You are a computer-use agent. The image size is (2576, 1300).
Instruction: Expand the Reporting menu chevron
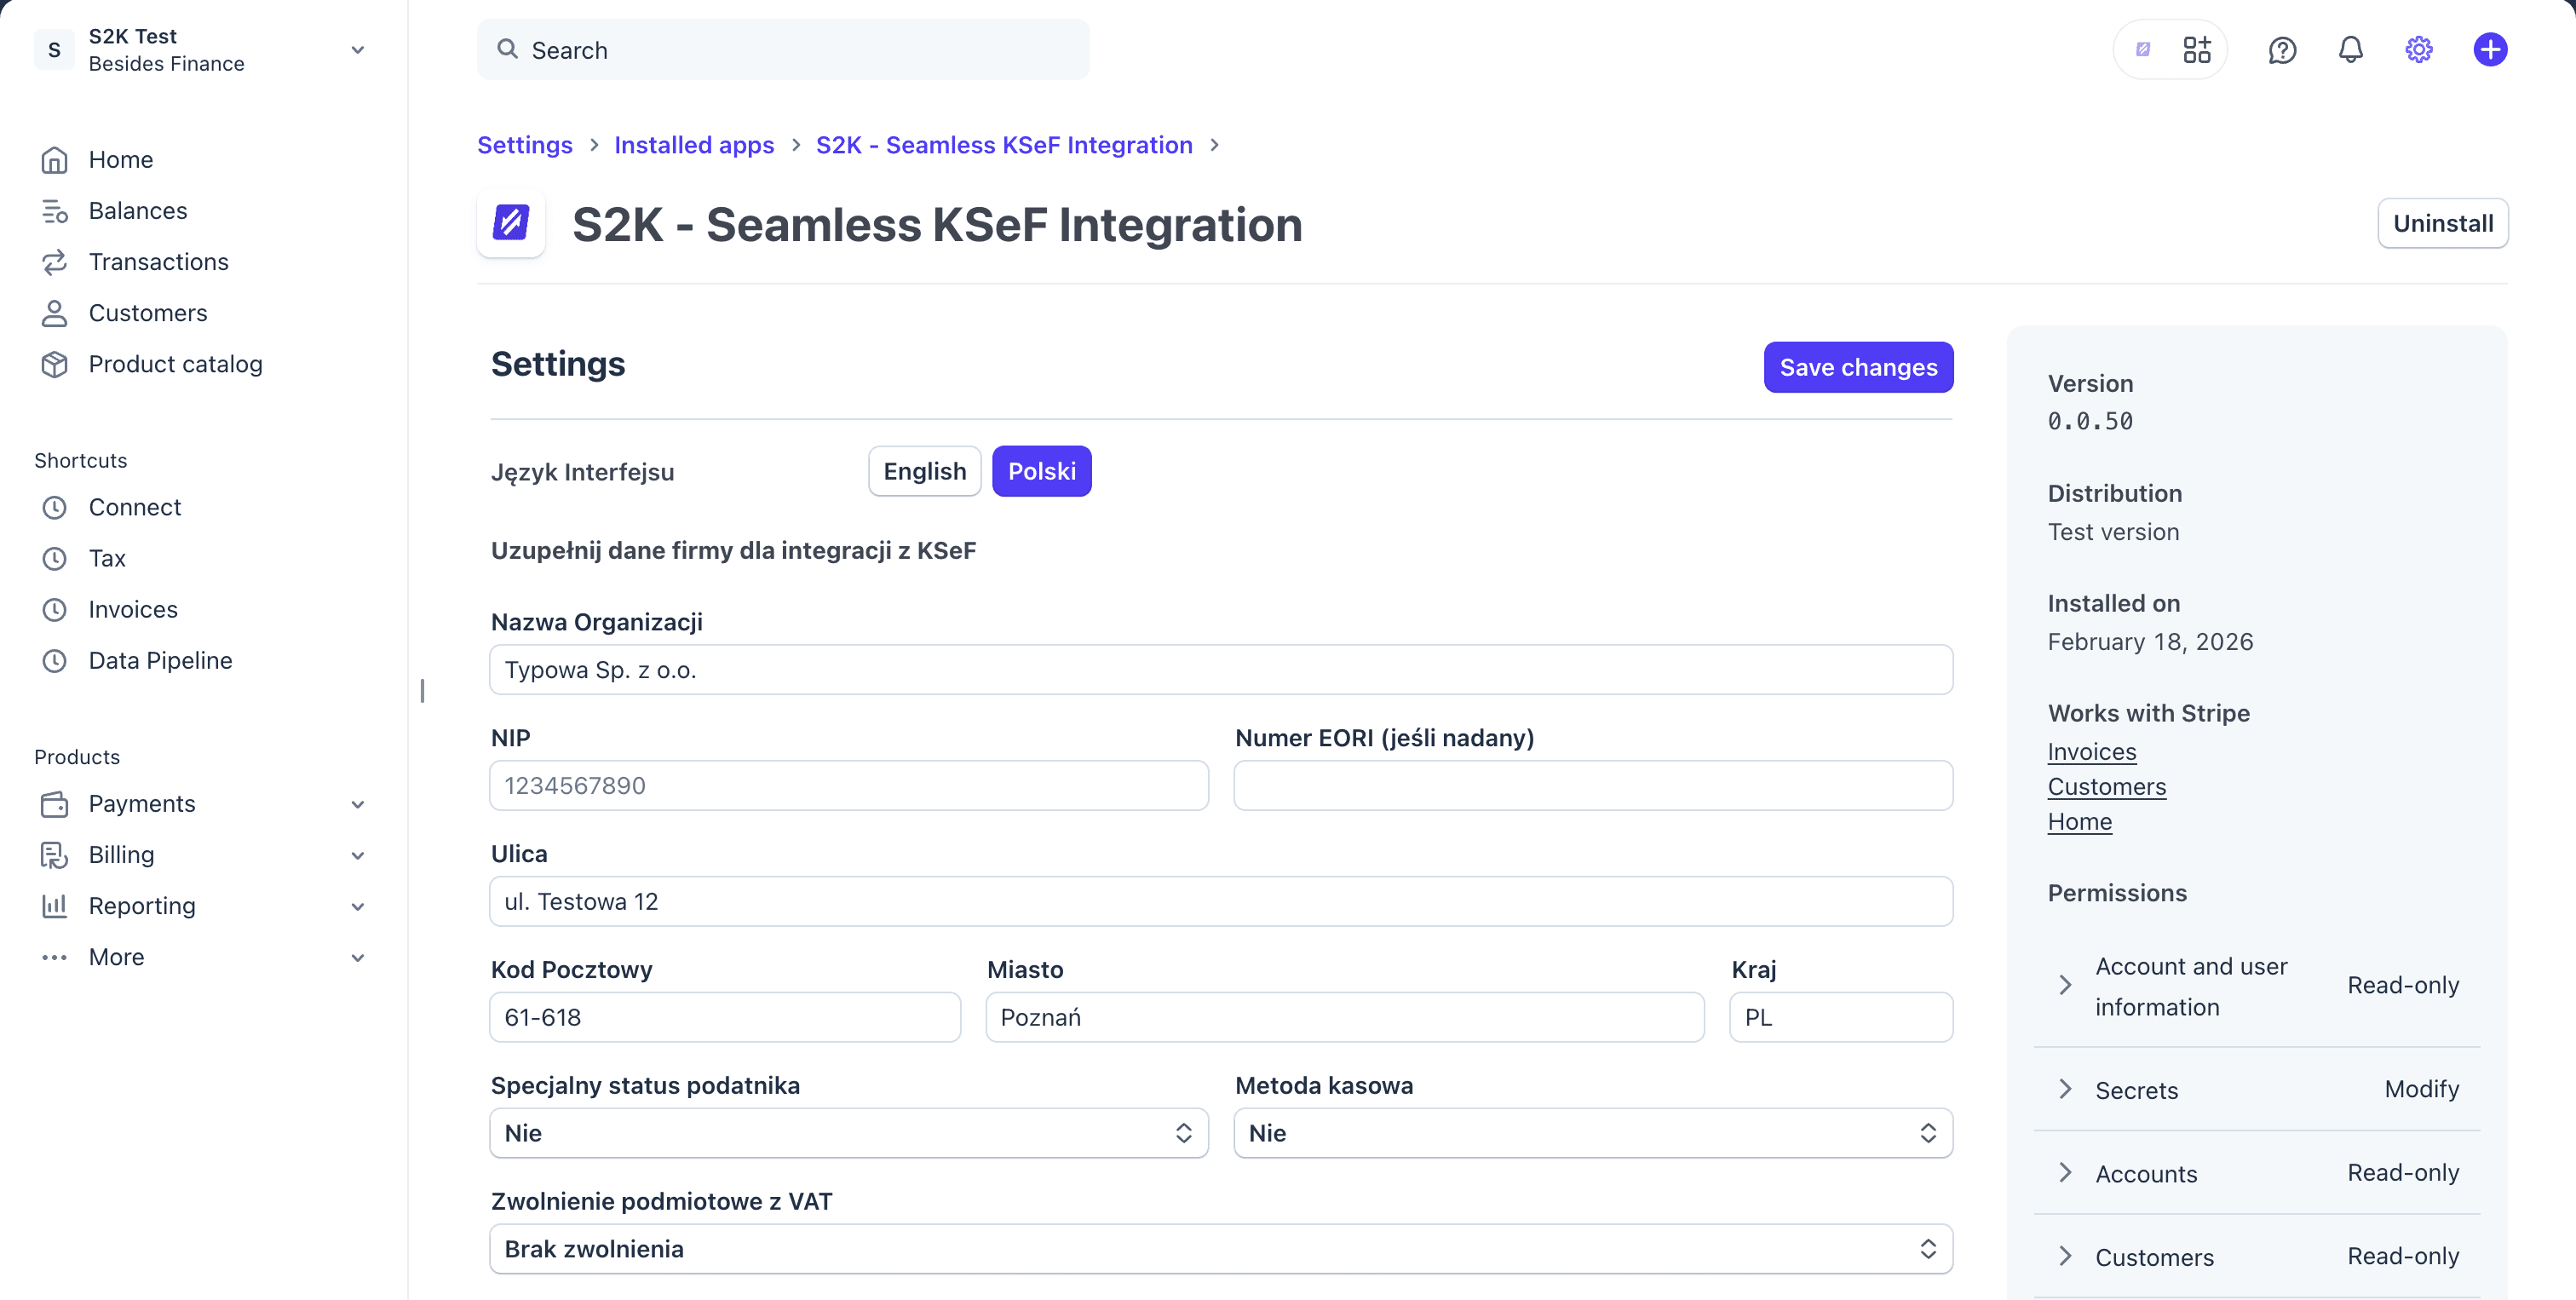357,906
